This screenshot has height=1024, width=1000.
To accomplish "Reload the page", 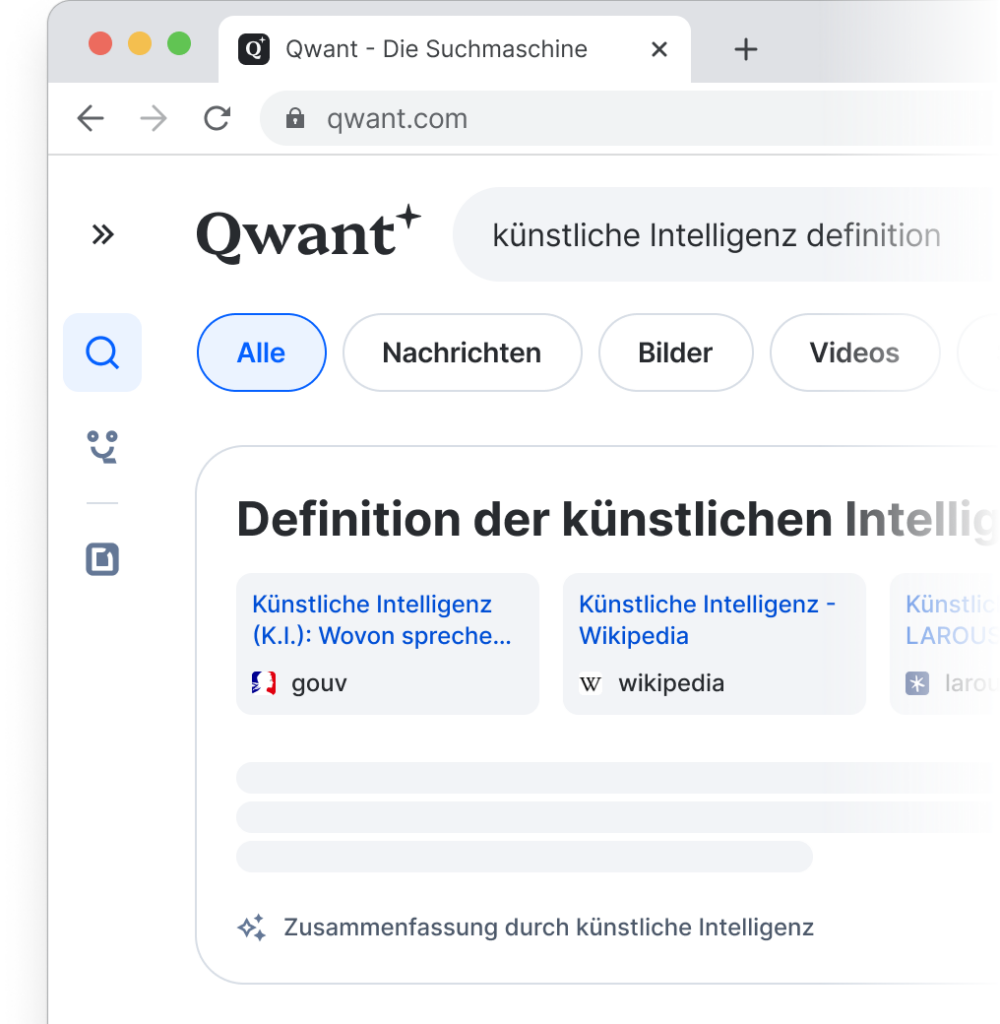I will pyautogui.click(x=217, y=119).
